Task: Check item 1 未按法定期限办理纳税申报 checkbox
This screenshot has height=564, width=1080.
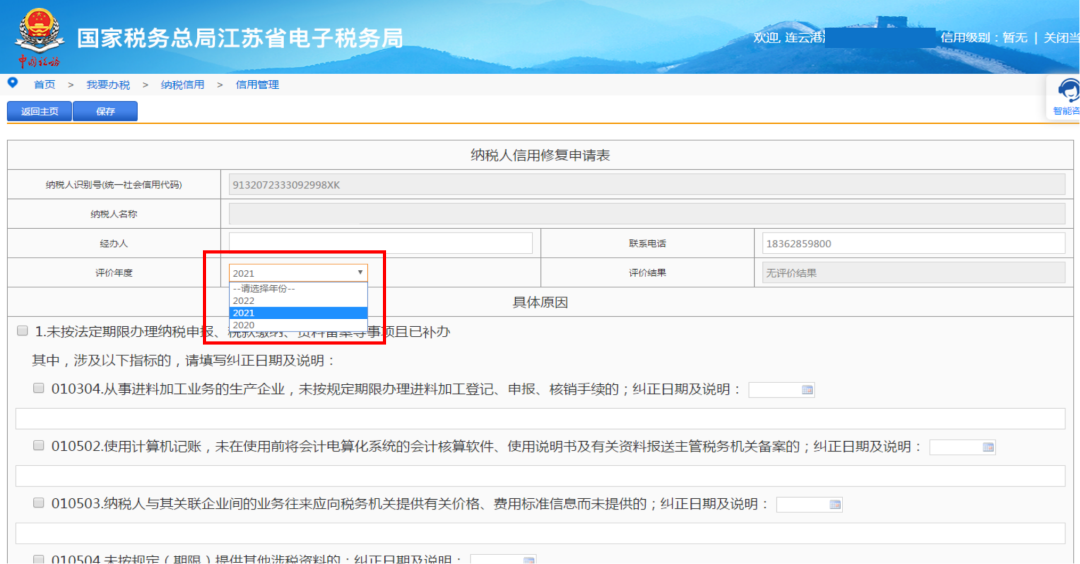Action: coord(23,331)
